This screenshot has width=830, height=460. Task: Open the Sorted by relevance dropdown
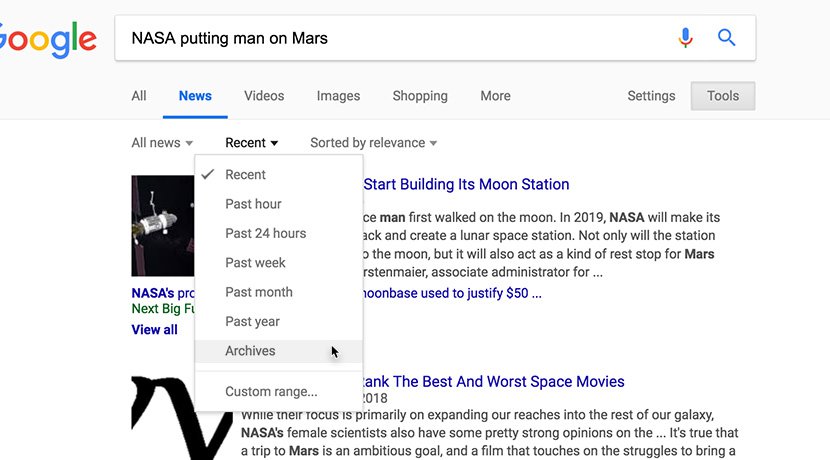pyautogui.click(x=373, y=143)
